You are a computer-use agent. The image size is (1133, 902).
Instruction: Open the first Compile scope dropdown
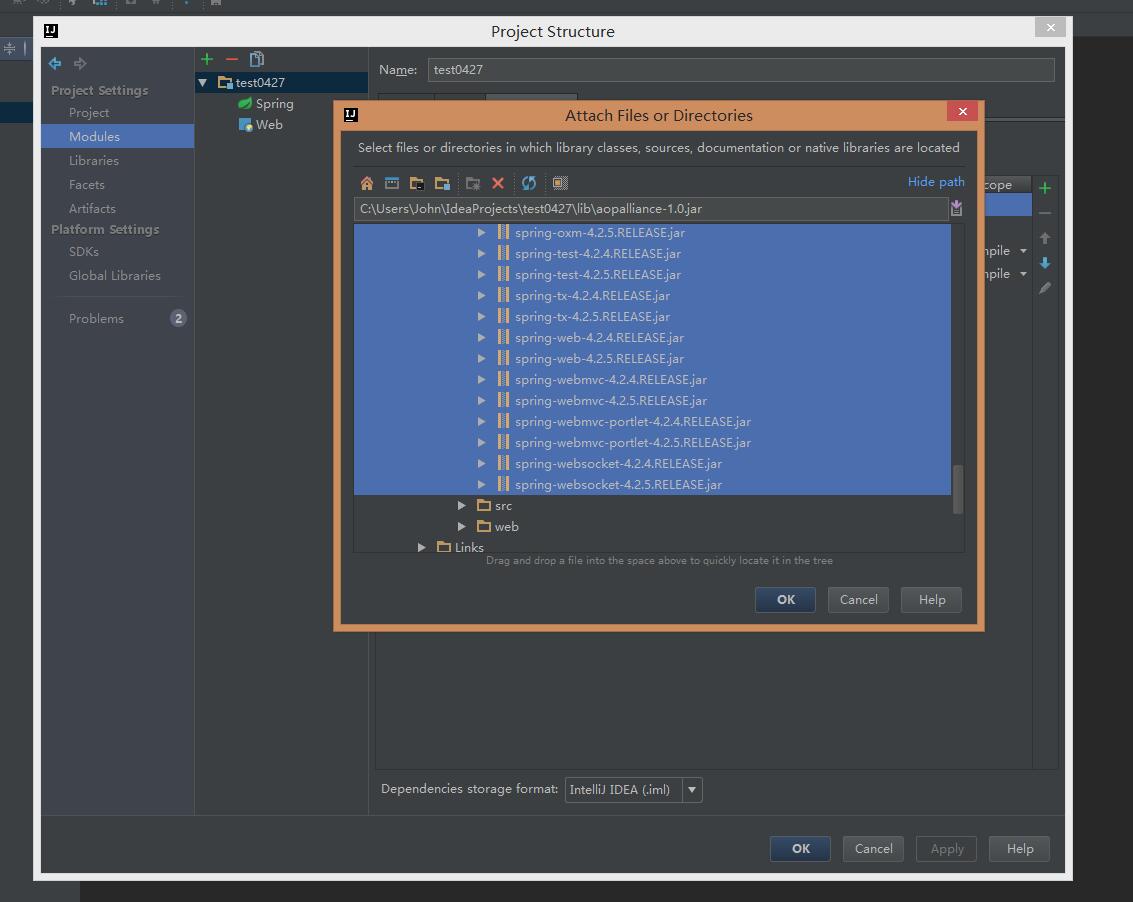point(1023,251)
